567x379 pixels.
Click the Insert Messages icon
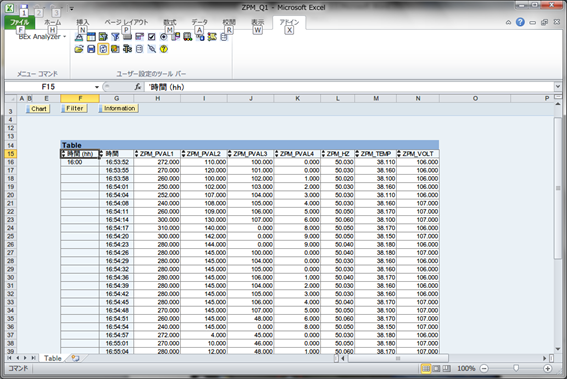[212, 37]
